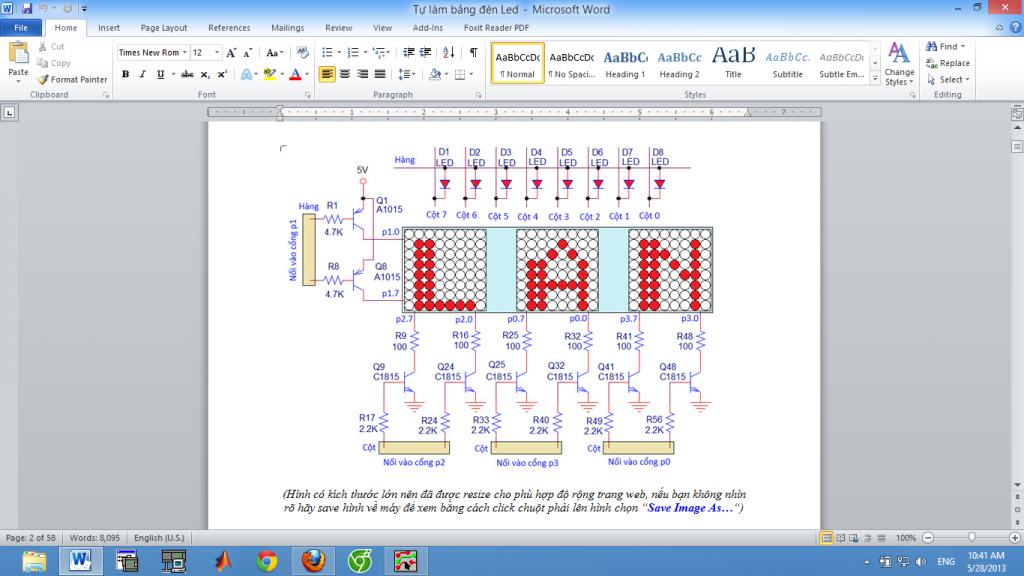Click the Find button
This screenshot has height=576, width=1024.
click(x=946, y=46)
